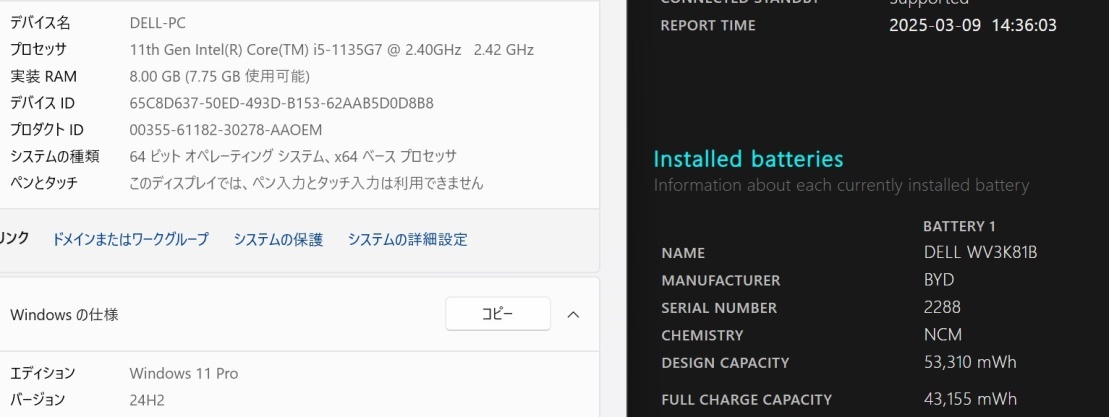1109x417 pixels.
Task: Select the 11th Gen Intel Core i5-1135G7 processor text
Action: point(332,50)
